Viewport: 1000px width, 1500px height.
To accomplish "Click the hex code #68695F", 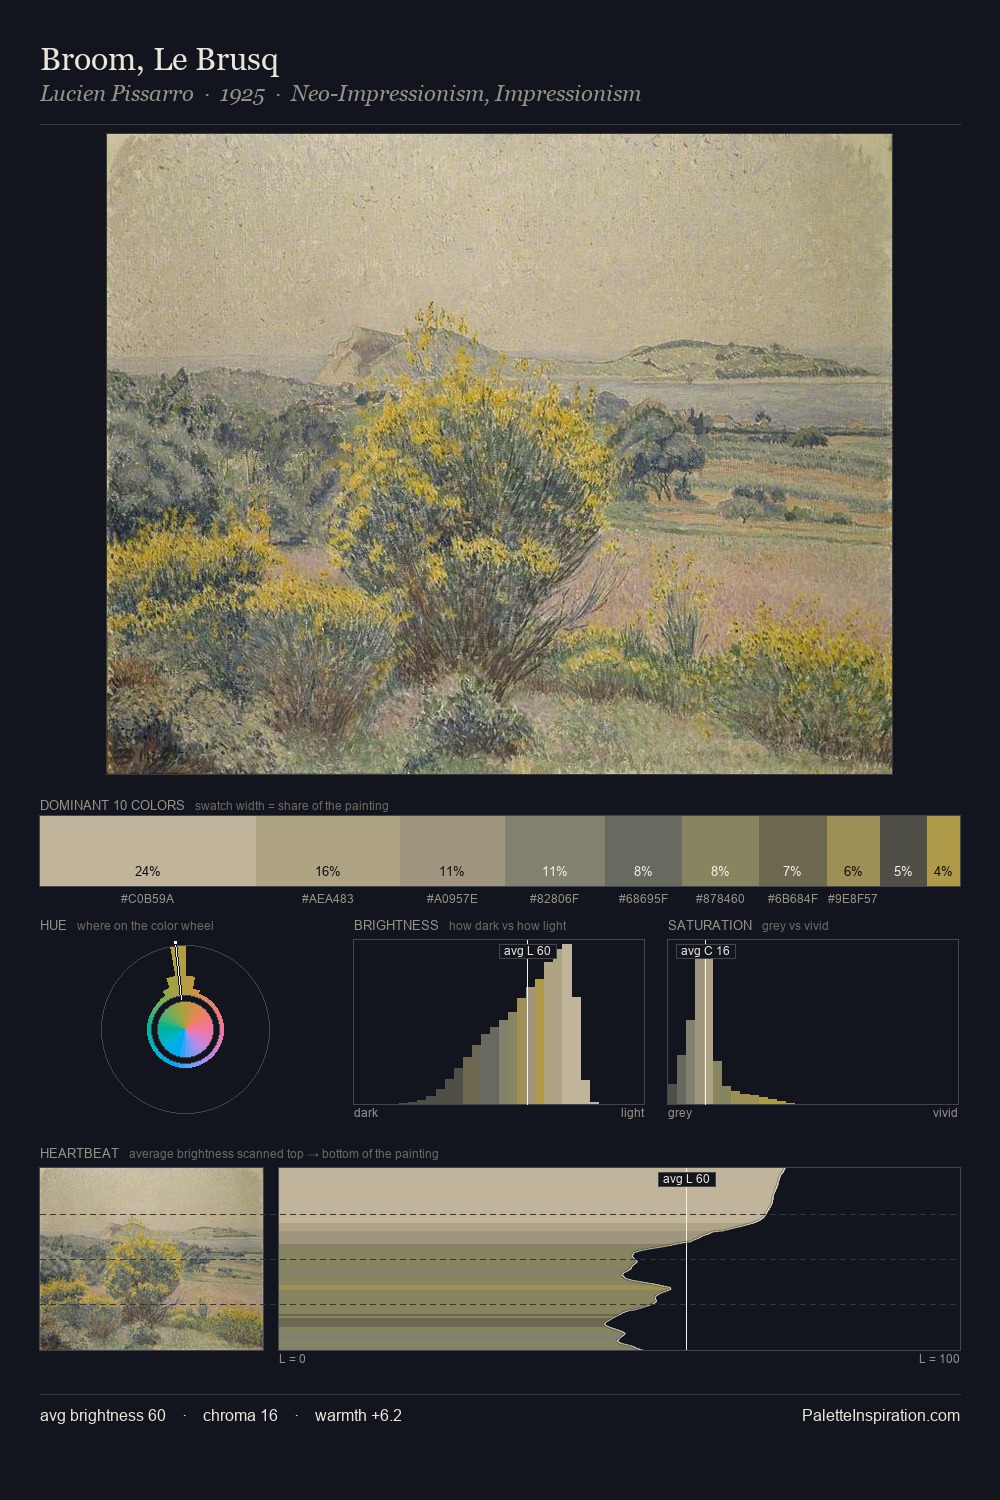I will tap(643, 899).
